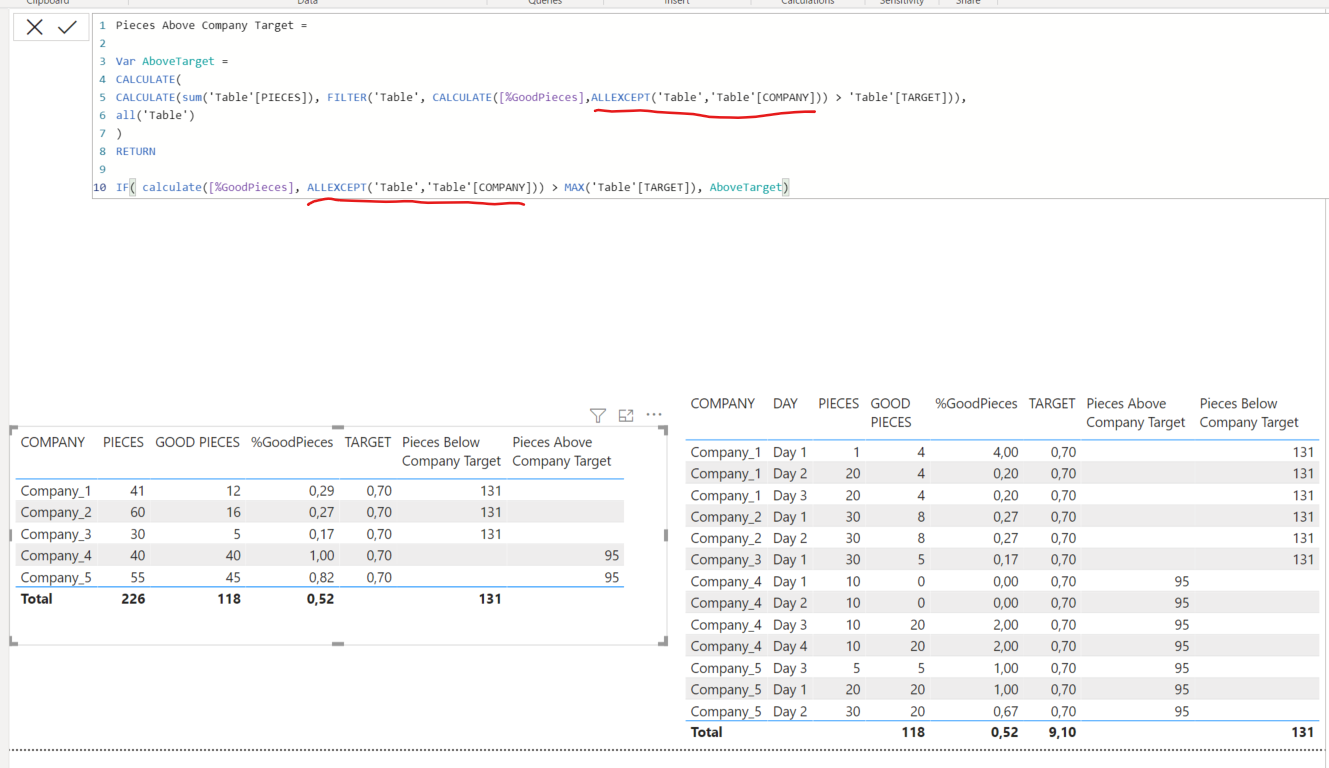Click the 0,82 value for Company_5
Screen dimensions: 1329x768
pyautogui.click(x=320, y=577)
